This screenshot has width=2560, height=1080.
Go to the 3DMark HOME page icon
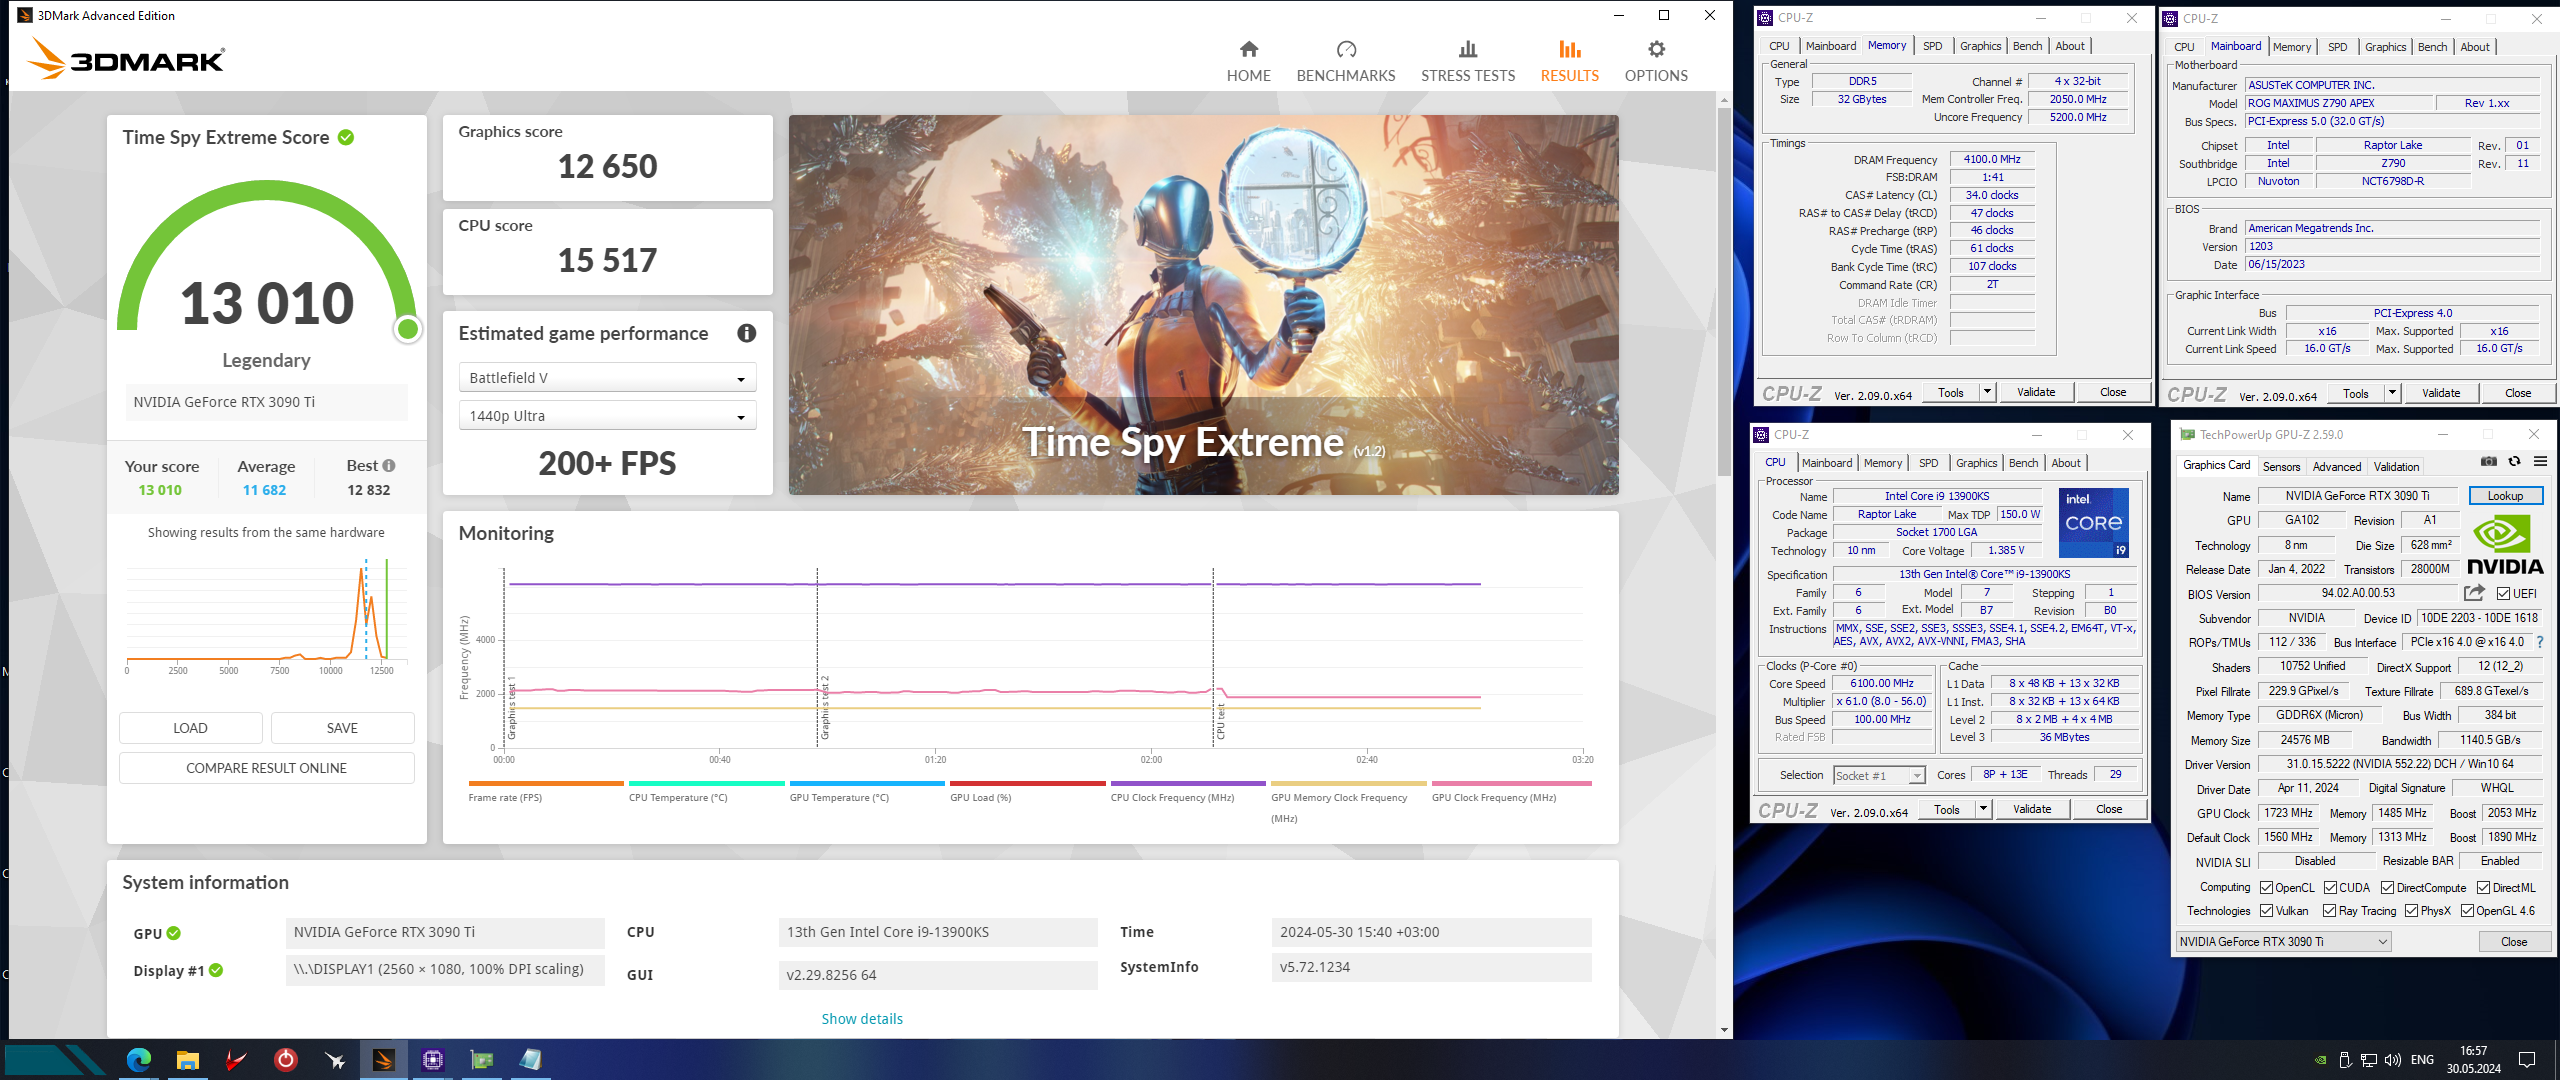[x=1248, y=49]
